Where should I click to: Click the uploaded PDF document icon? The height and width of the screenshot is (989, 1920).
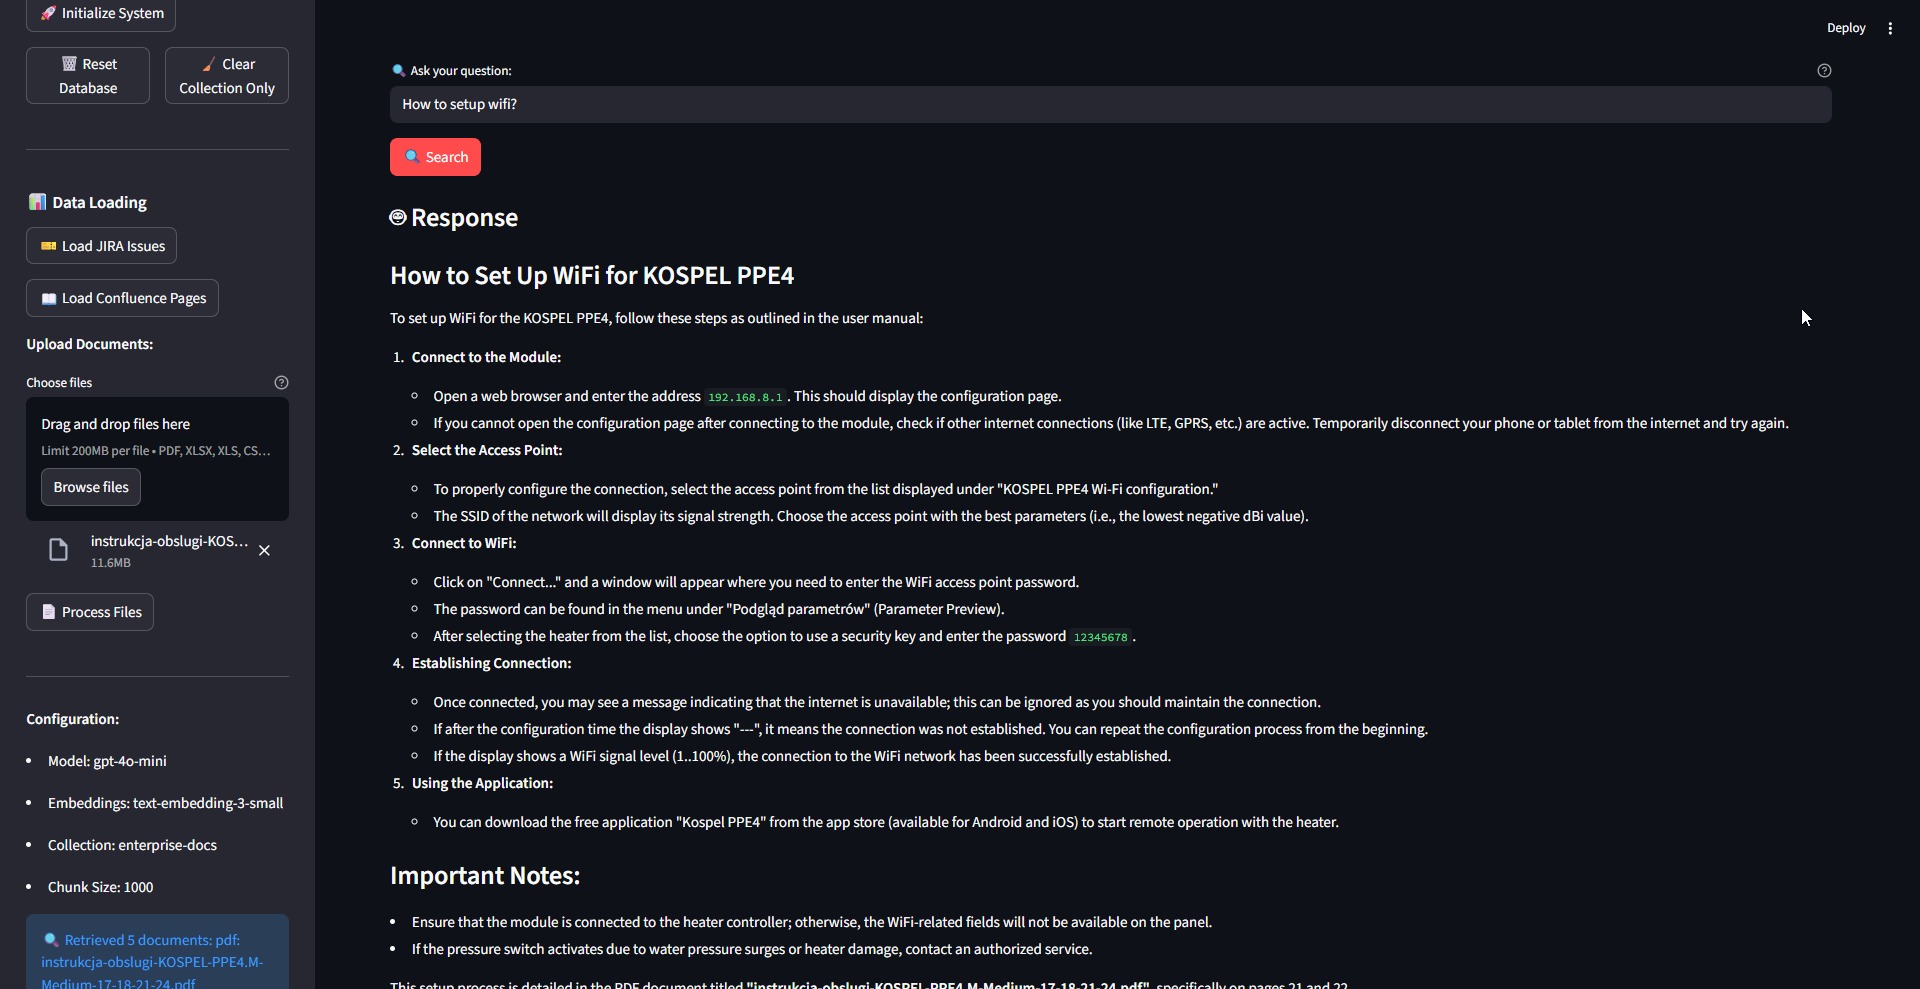click(x=59, y=551)
